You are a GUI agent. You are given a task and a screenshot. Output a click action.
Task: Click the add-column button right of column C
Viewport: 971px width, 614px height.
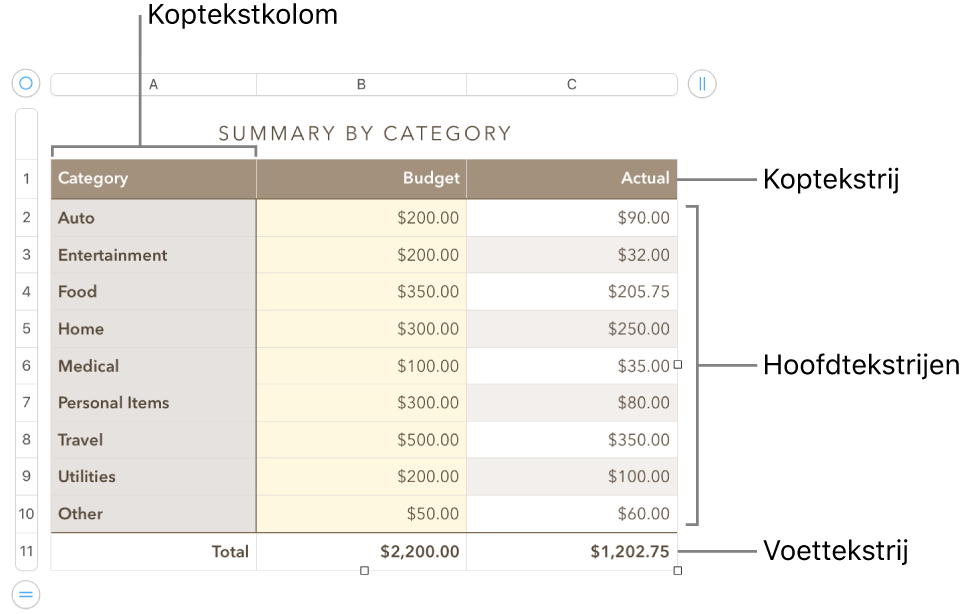point(701,84)
